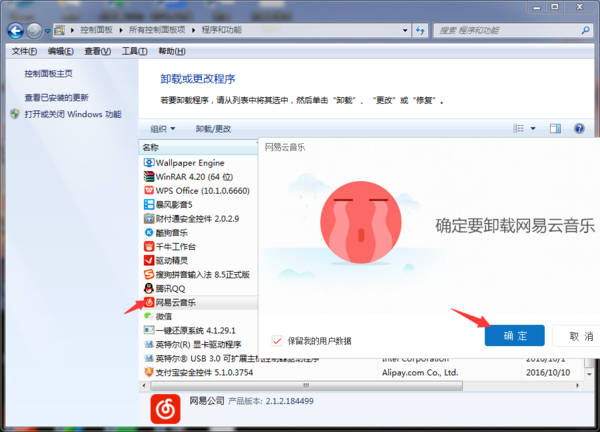Screen dimensions: 600x432
Task: Click the shield icon beside Windows 功能
Action: tap(15, 114)
